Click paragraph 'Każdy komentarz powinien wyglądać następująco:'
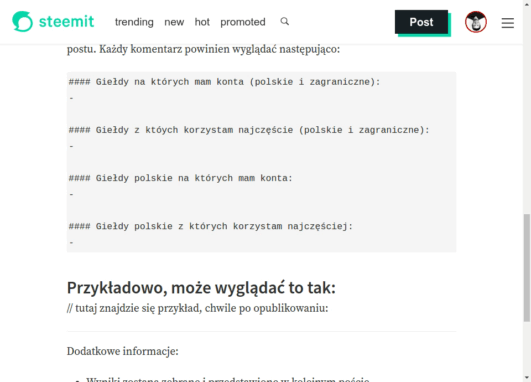This screenshot has height=382, width=531. point(219,49)
